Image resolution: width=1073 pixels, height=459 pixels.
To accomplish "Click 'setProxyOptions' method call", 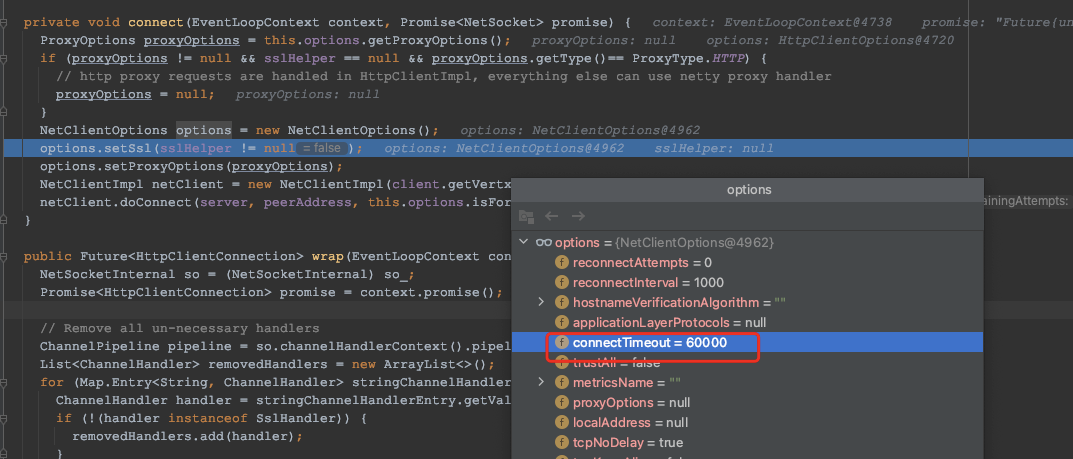I will [164, 166].
